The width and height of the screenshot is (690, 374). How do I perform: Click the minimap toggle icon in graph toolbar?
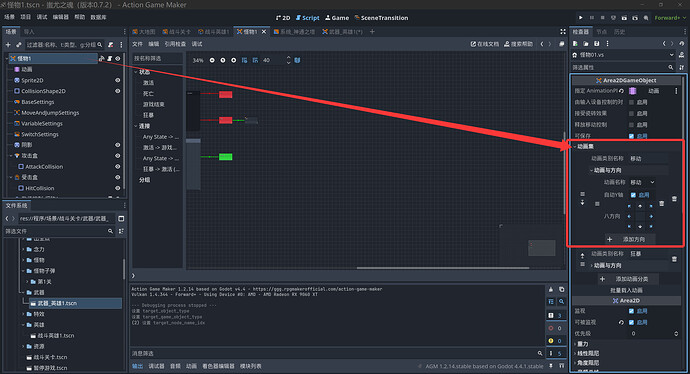tap(297, 60)
